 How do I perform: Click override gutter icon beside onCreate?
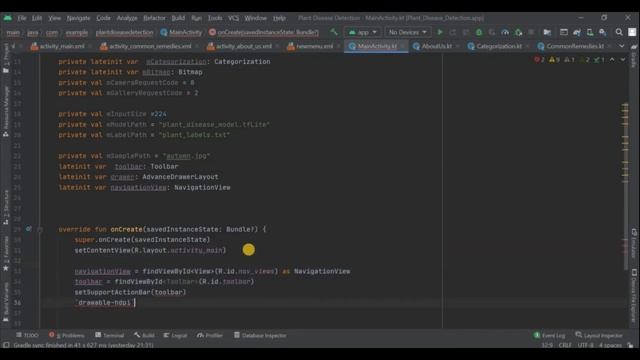click(x=29, y=229)
